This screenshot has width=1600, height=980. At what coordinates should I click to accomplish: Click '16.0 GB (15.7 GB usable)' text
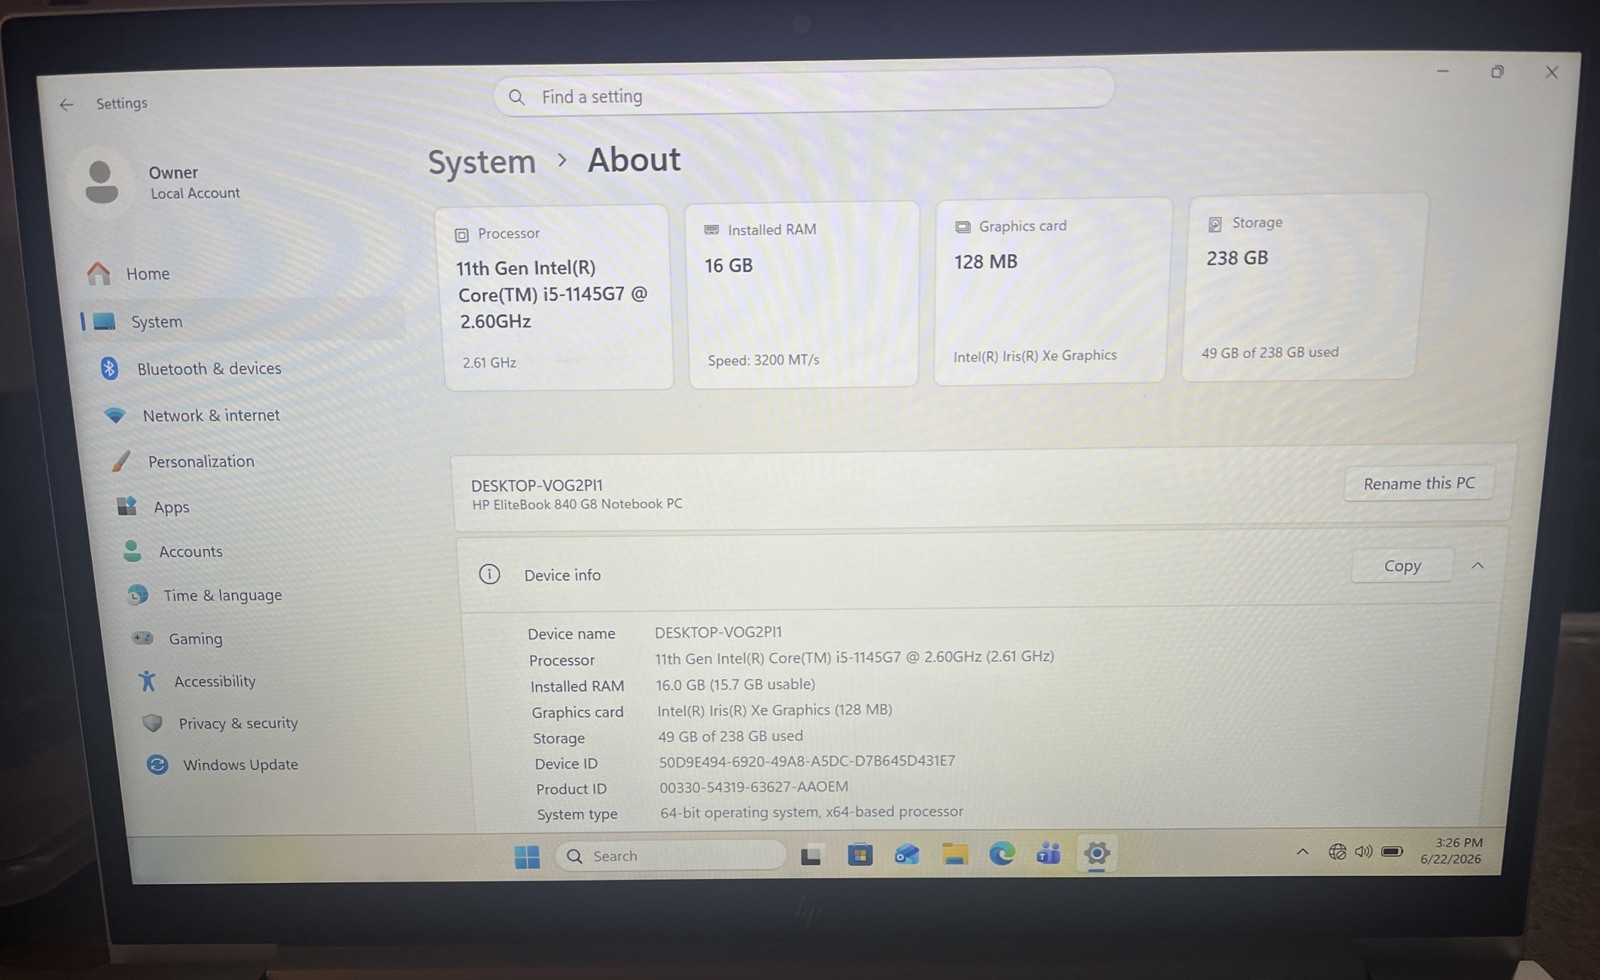point(735,684)
